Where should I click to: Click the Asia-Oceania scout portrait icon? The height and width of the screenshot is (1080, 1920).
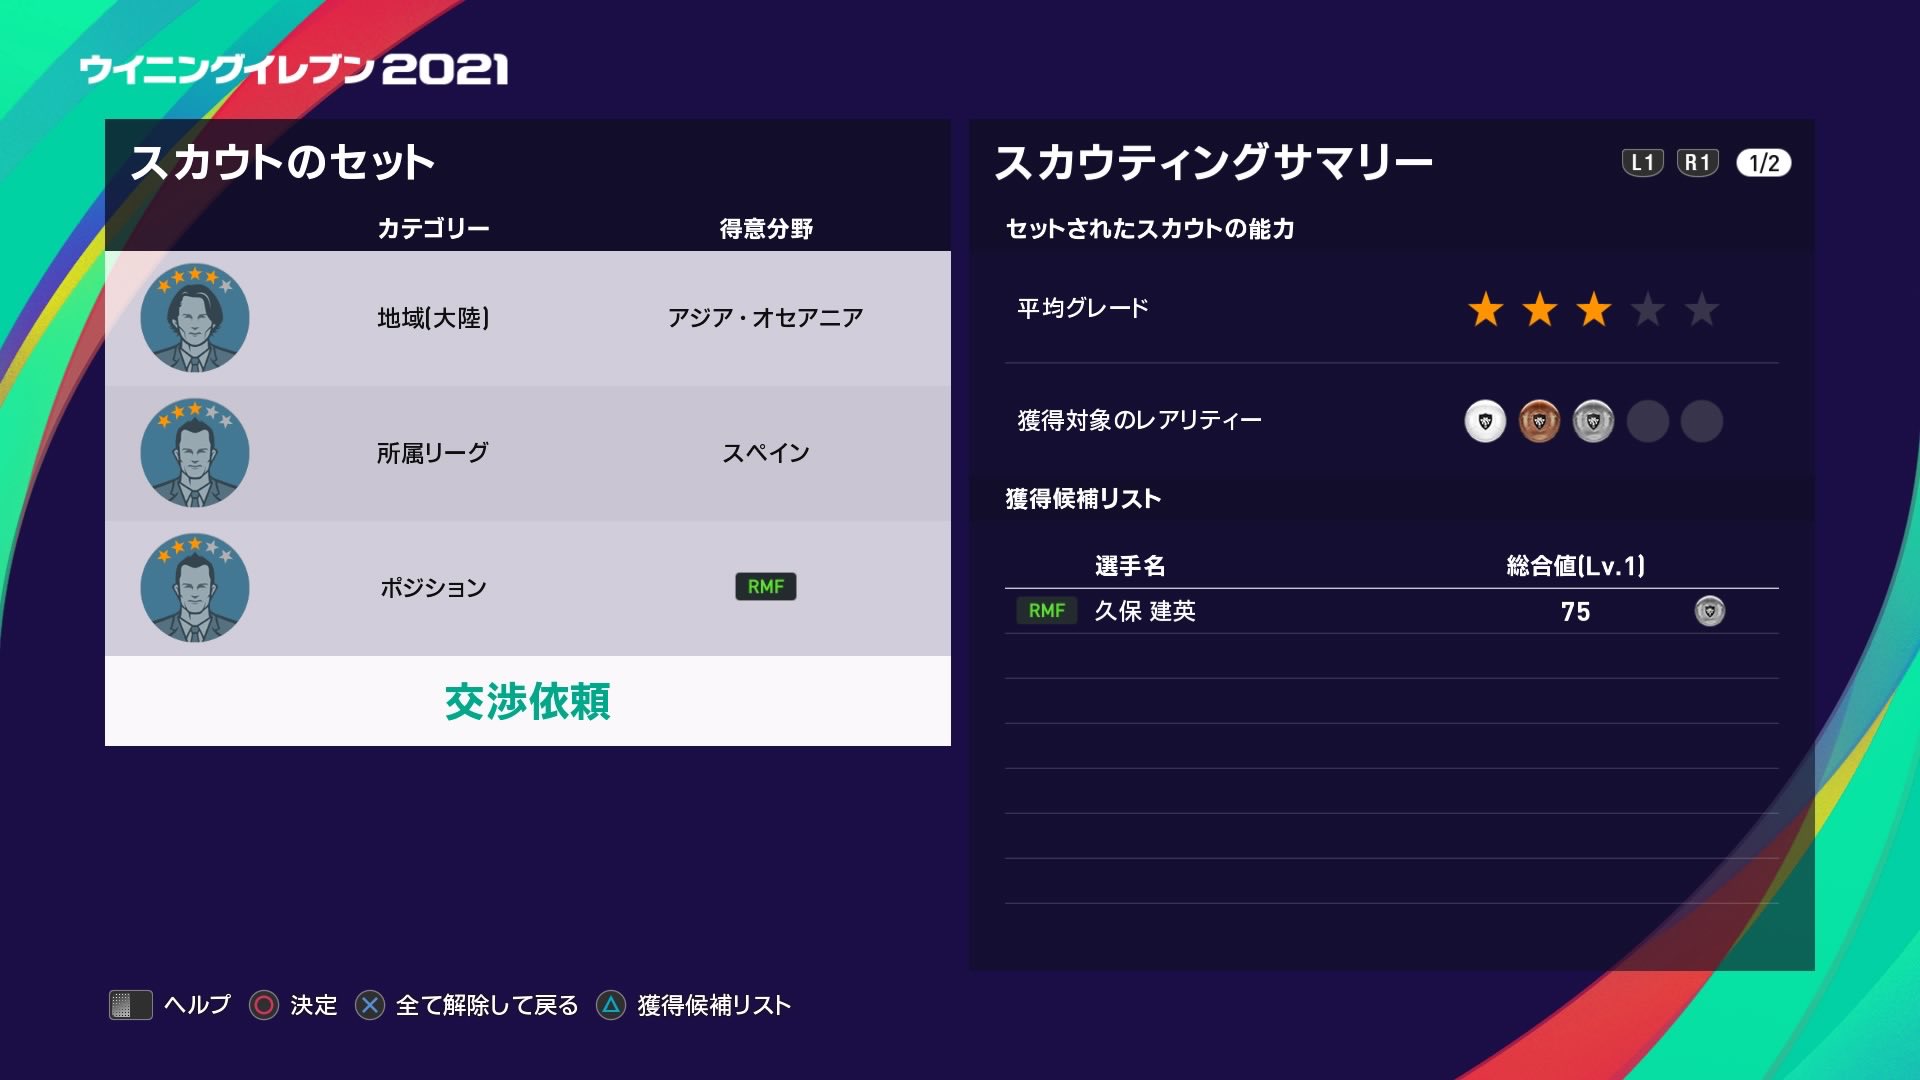click(x=195, y=318)
